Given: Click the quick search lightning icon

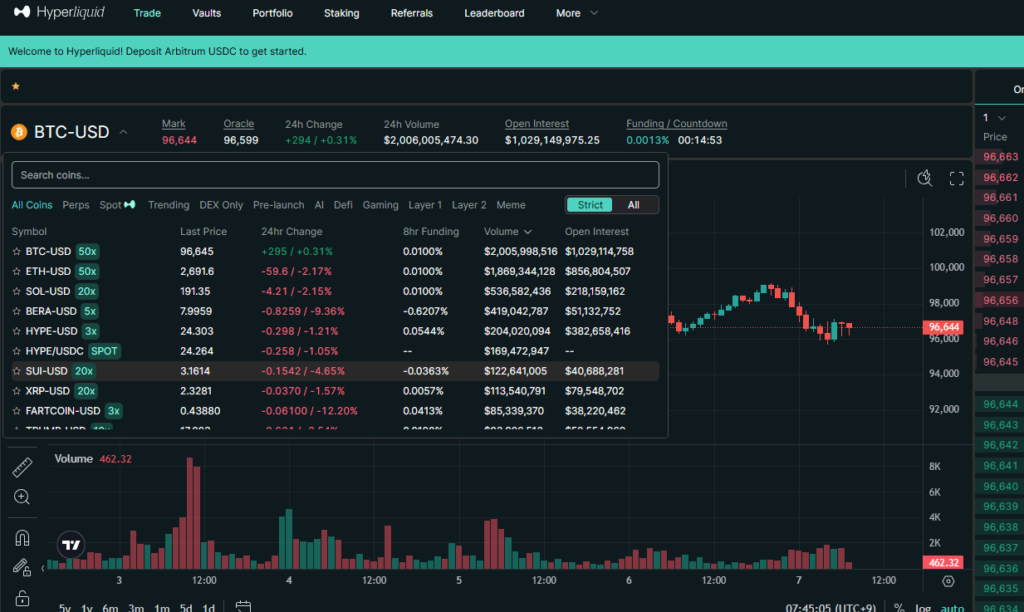Looking at the screenshot, I should pos(925,178).
